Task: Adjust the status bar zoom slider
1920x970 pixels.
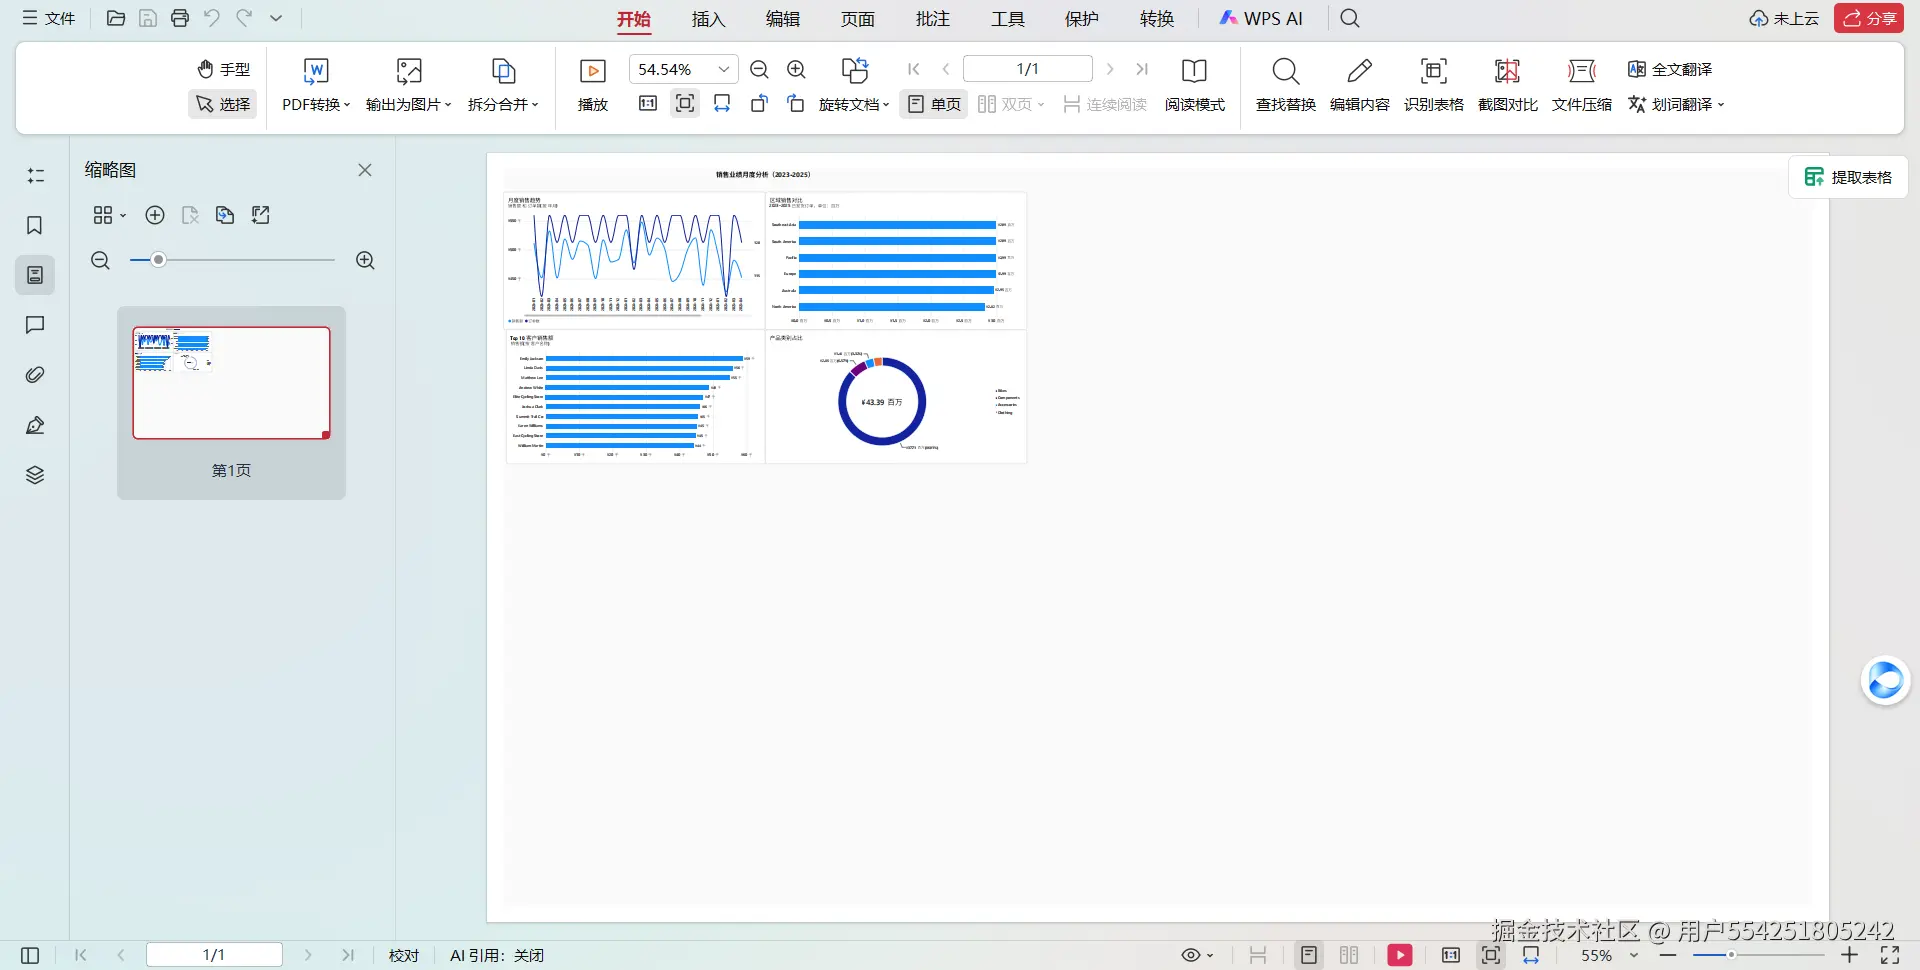Action: click(1731, 955)
